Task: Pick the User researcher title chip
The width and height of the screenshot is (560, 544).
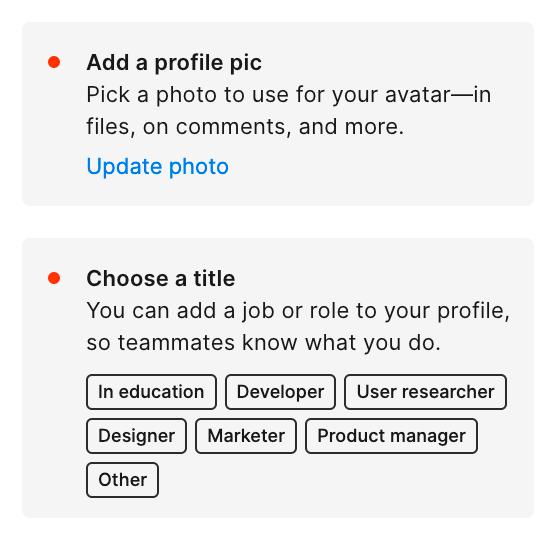Action: [x=425, y=392]
